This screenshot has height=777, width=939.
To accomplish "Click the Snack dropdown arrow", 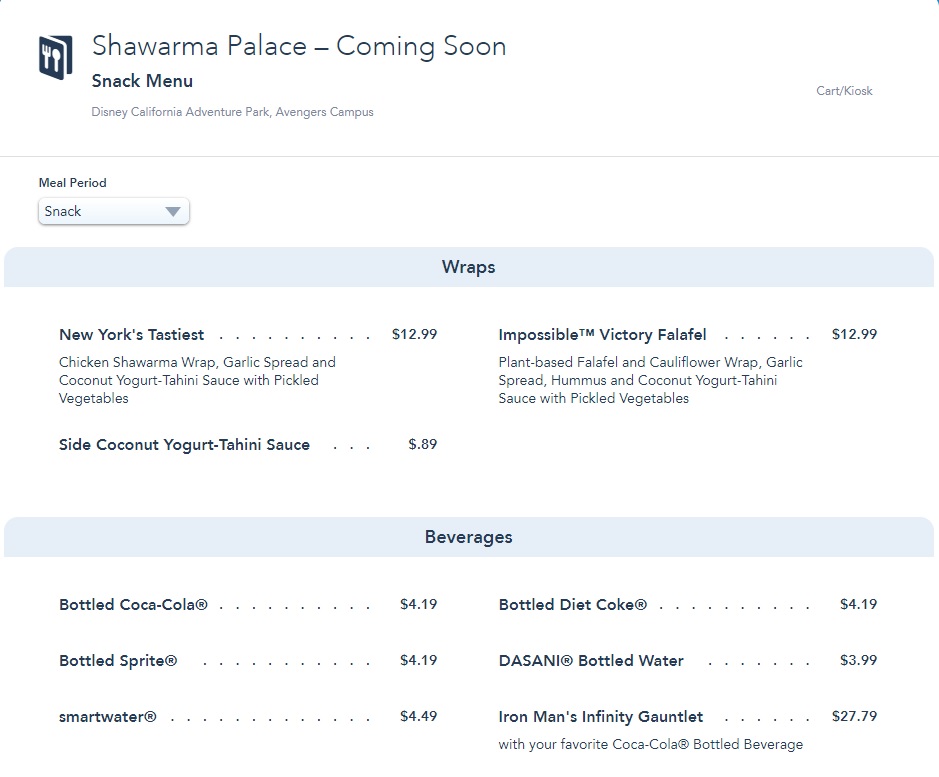I will 172,211.
